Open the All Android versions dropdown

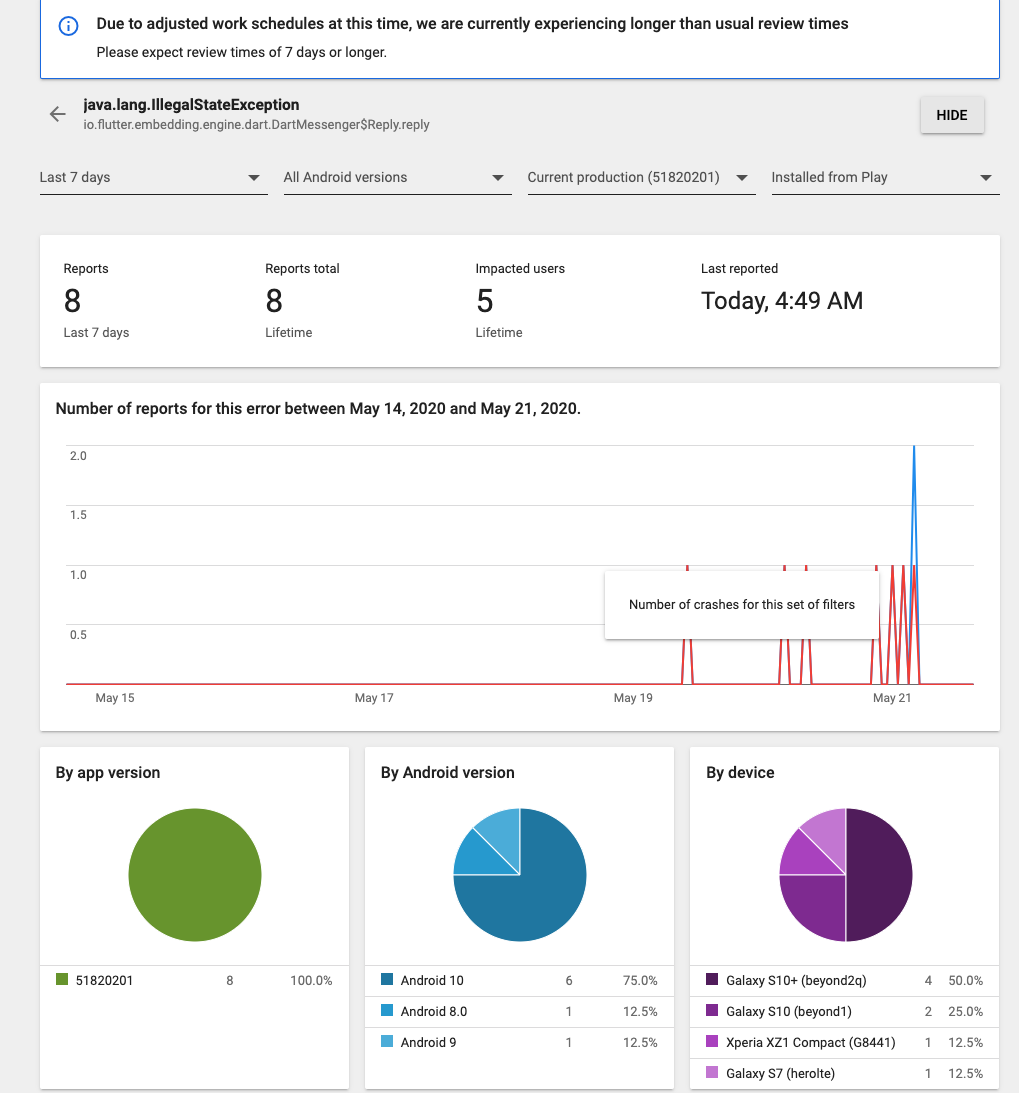[398, 177]
